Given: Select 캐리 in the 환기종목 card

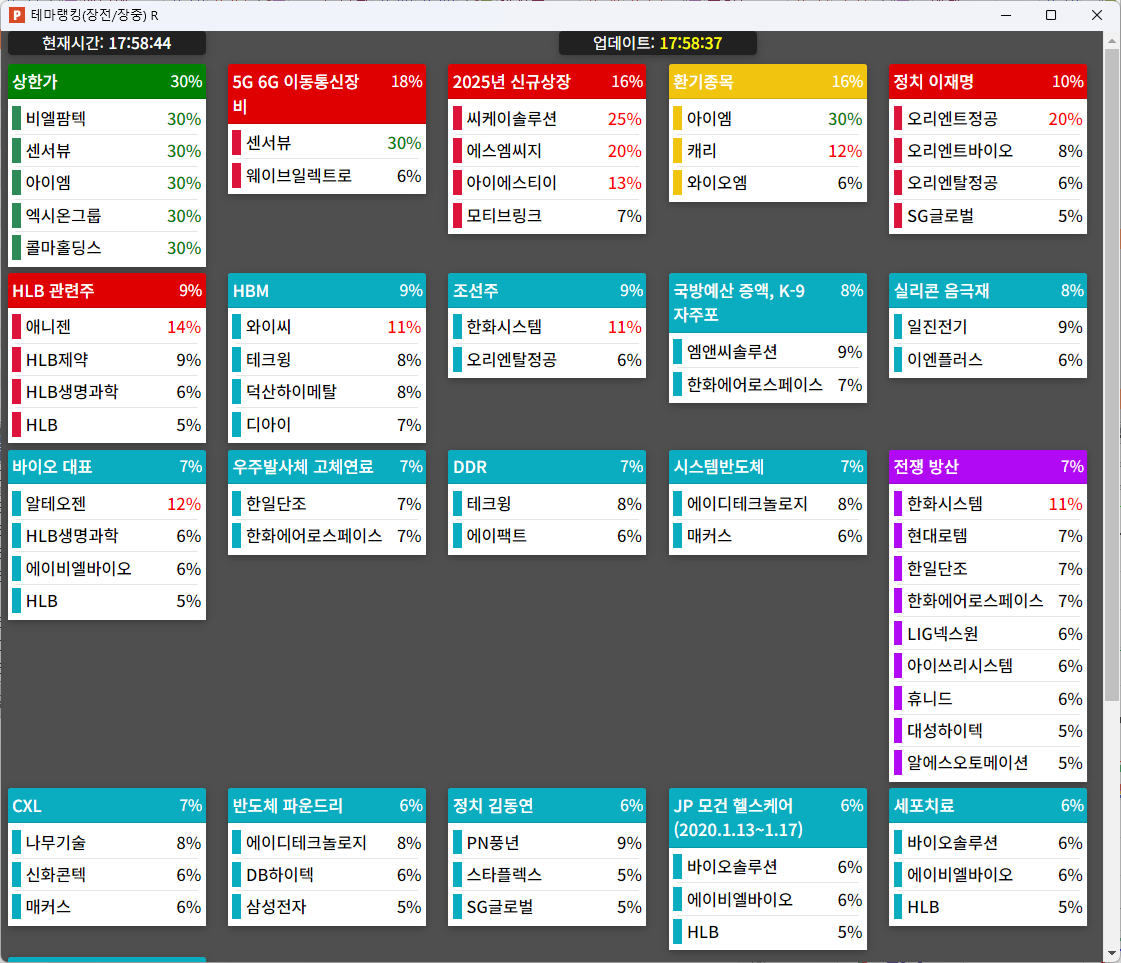Looking at the screenshot, I should tap(768, 151).
